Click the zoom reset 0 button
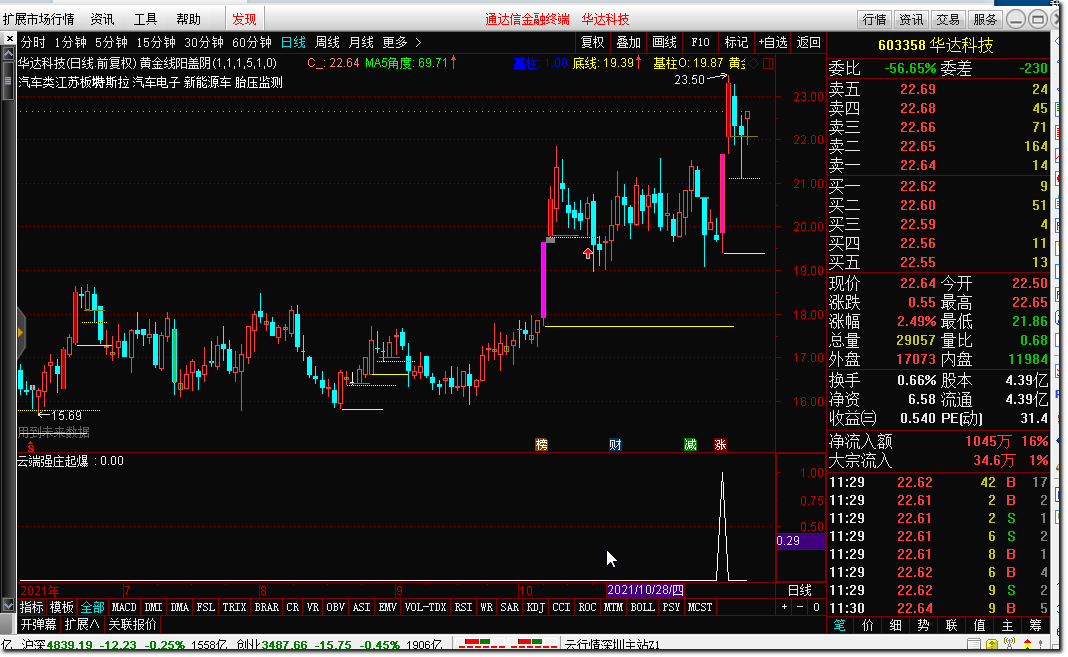Screen dimensions: 1068x657 coord(816,607)
